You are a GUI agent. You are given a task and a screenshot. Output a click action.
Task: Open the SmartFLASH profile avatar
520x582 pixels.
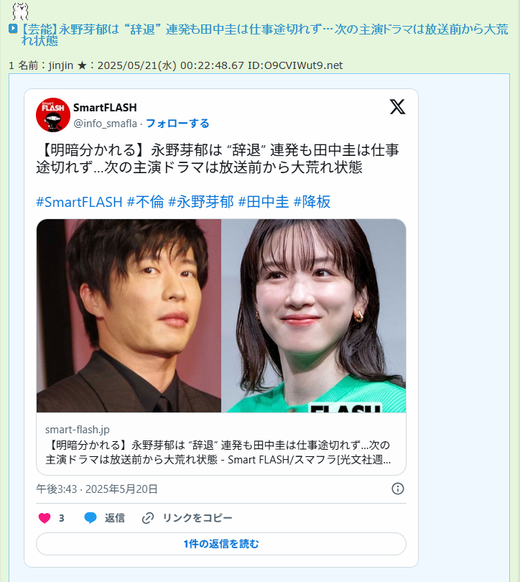point(53,115)
